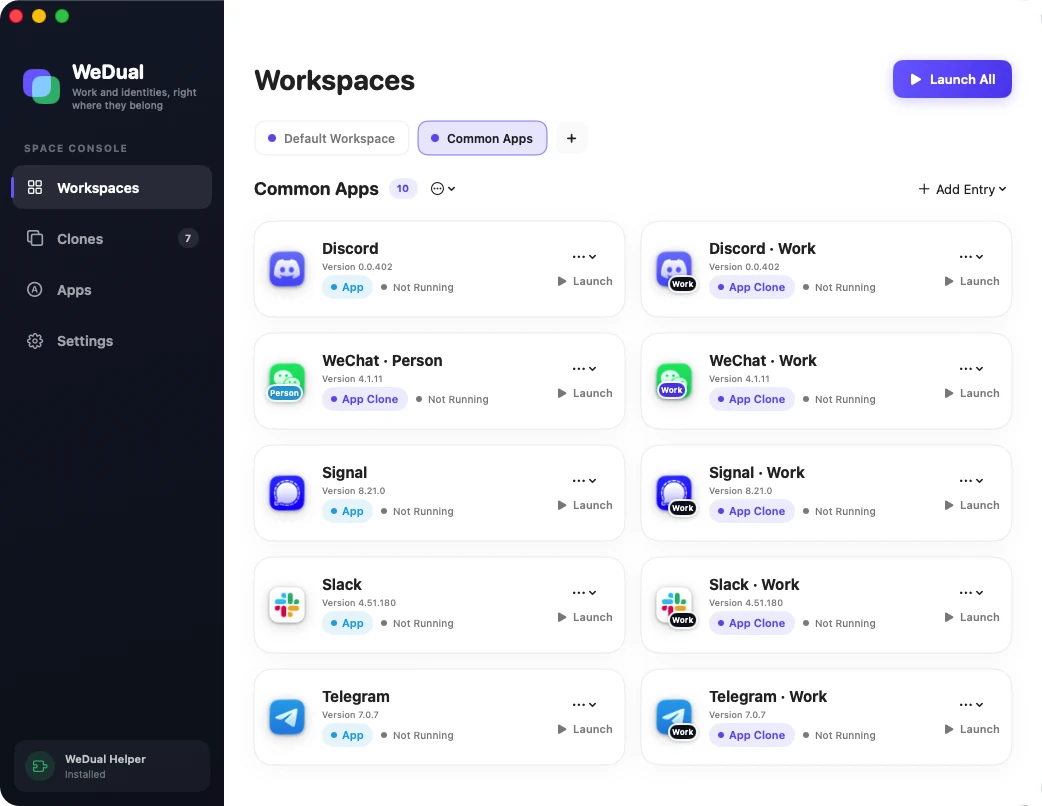Open Workspaces in the sidebar
1042x806 pixels.
112,187
